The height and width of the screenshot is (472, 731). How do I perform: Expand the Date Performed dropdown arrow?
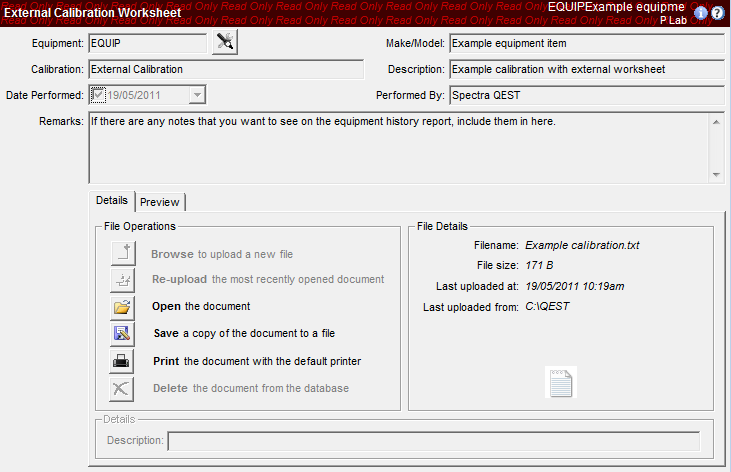tap(197, 95)
